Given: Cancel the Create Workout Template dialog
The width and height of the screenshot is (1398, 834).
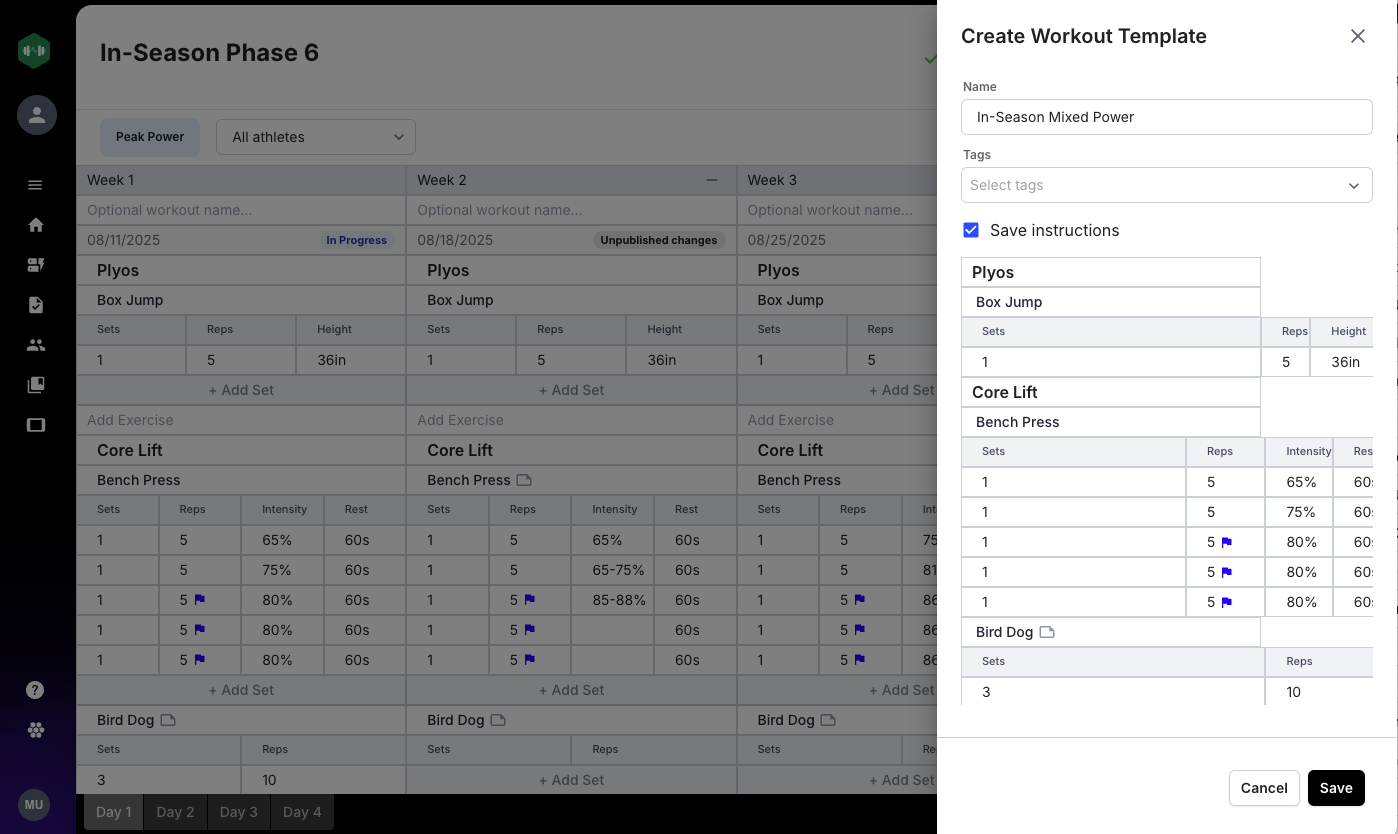Looking at the screenshot, I should pos(1264,788).
